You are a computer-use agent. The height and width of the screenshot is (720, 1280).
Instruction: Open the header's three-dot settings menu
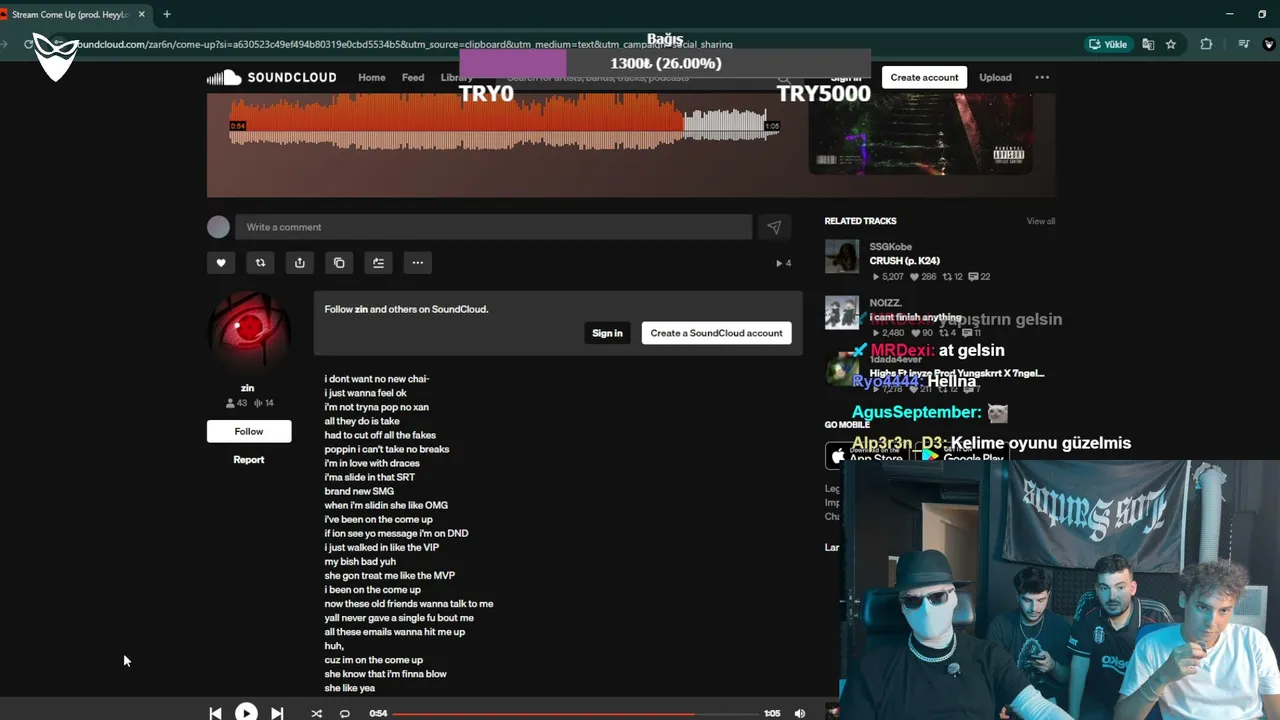1042,77
